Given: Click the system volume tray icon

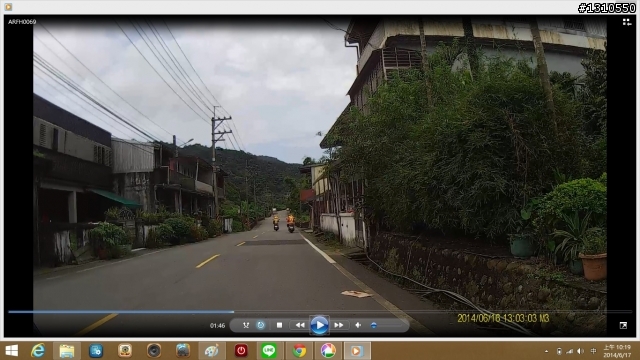Looking at the screenshot, I should pos(580,351).
